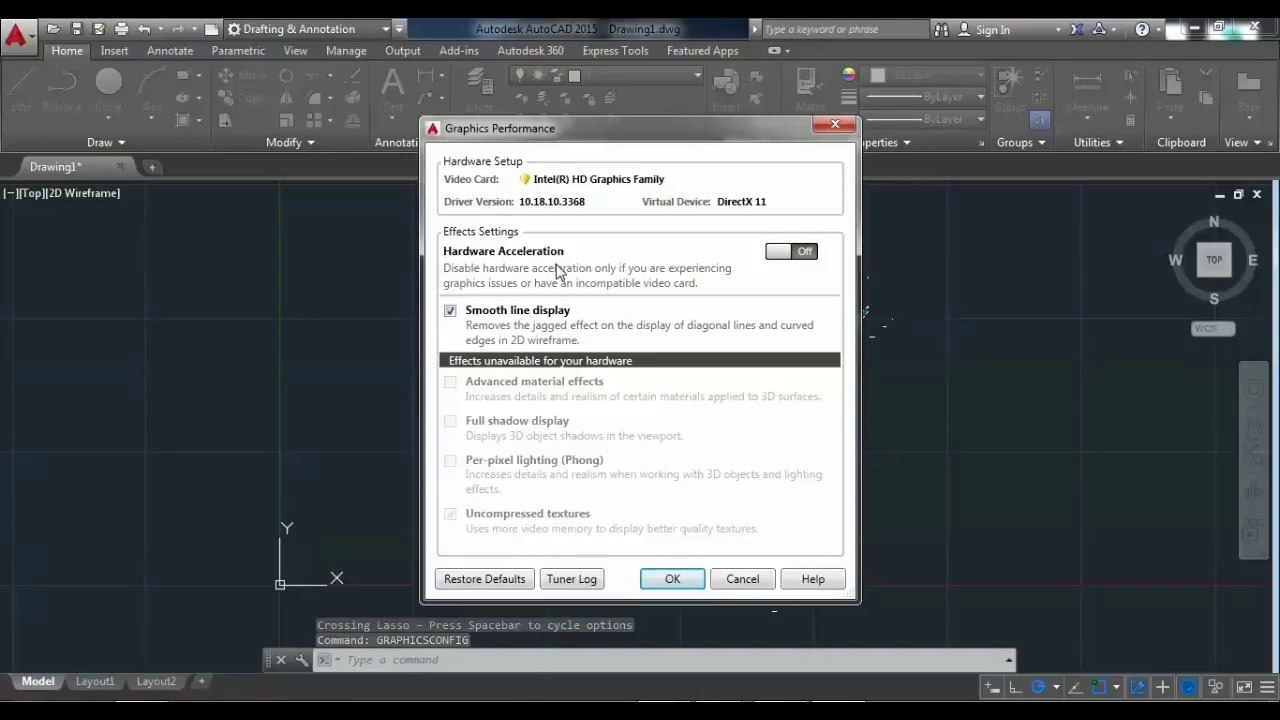This screenshot has width=1280, height=720.
Task: Uncheck the Smooth line display checkbox
Action: (x=450, y=311)
